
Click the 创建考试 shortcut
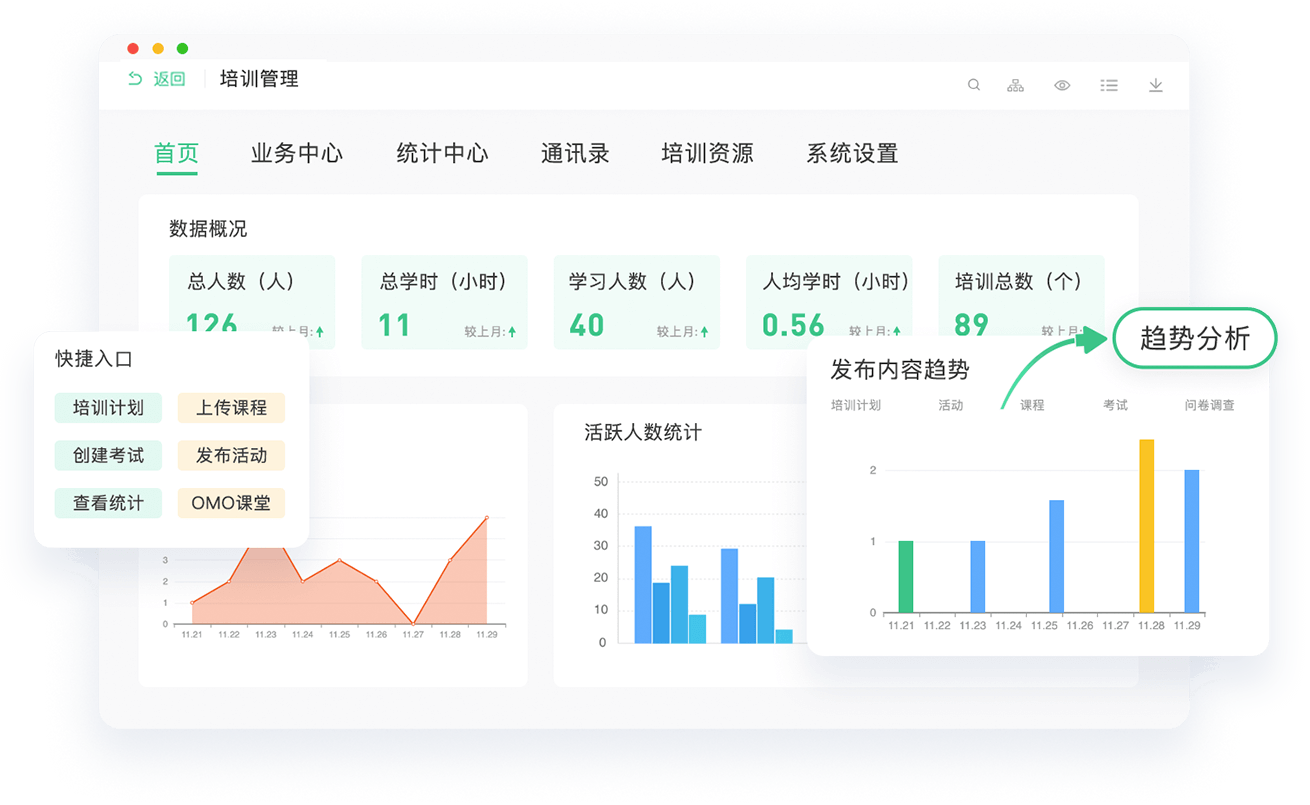pyautogui.click(x=108, y=455)
